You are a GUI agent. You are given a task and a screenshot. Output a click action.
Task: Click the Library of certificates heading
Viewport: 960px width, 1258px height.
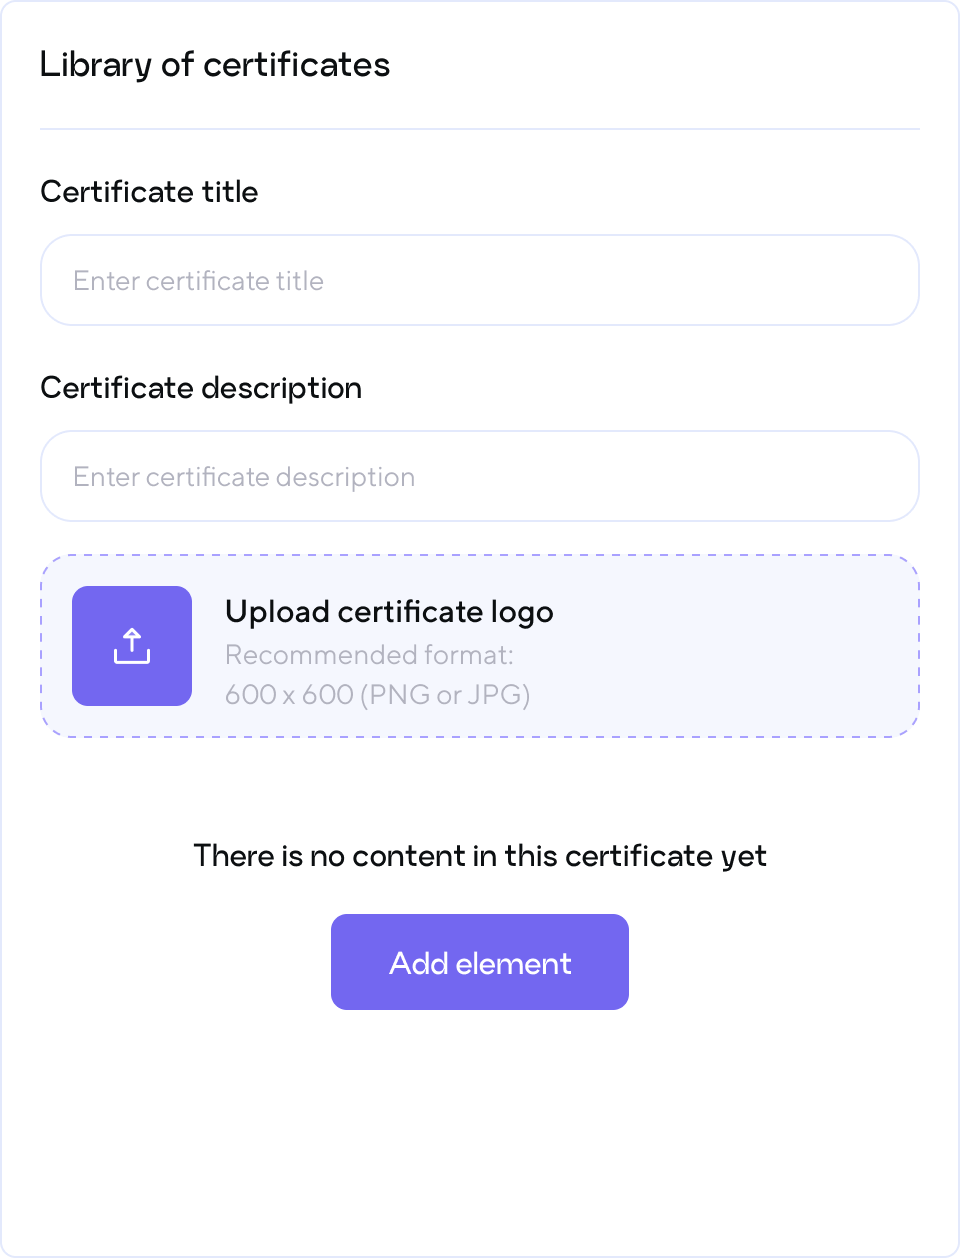(x=215, y=65)
